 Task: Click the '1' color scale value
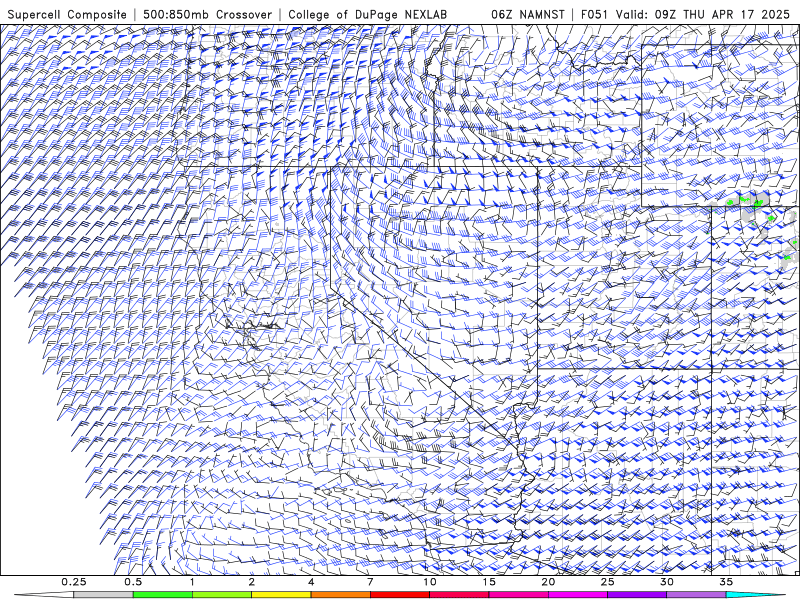click(192, 582)
